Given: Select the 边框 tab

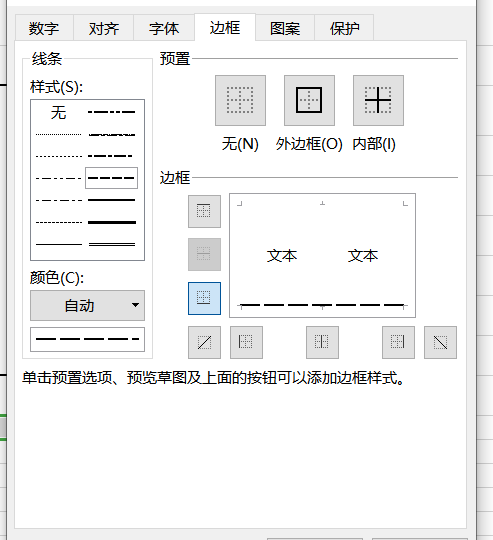Looking at the screenshot, I should pyautogui.click(x=225, y=27).
